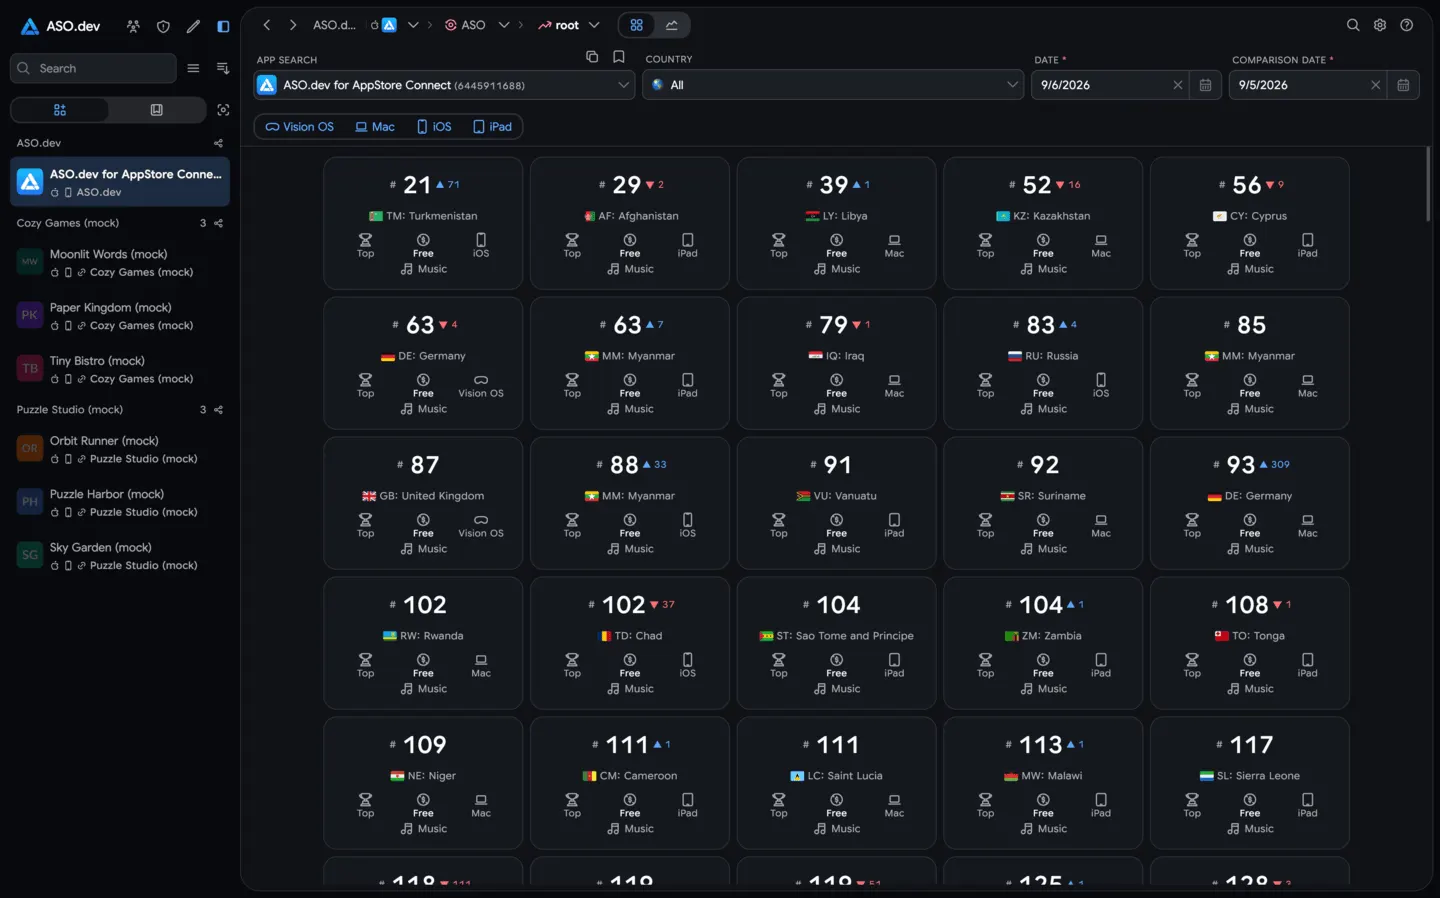1440x898 pixels.
Task: Switch to grid card view toggle
Action: click(637, 25)
